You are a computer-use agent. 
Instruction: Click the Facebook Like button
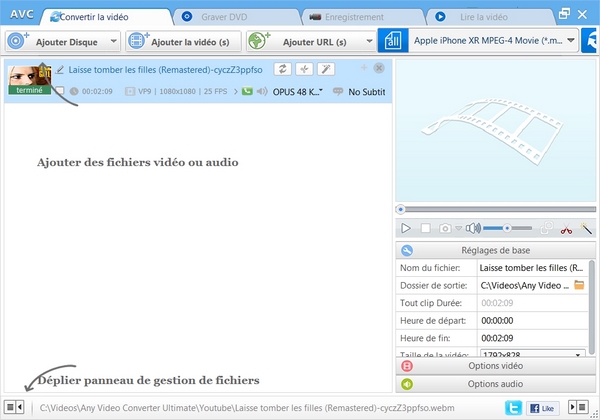[x=543, y=408]
